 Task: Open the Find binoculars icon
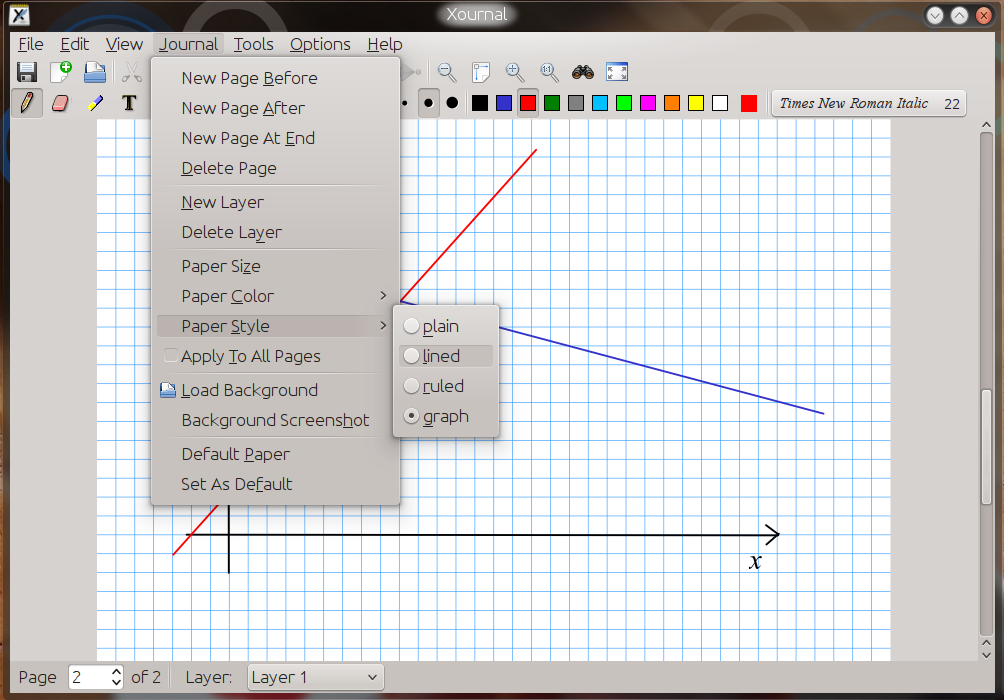583,72
